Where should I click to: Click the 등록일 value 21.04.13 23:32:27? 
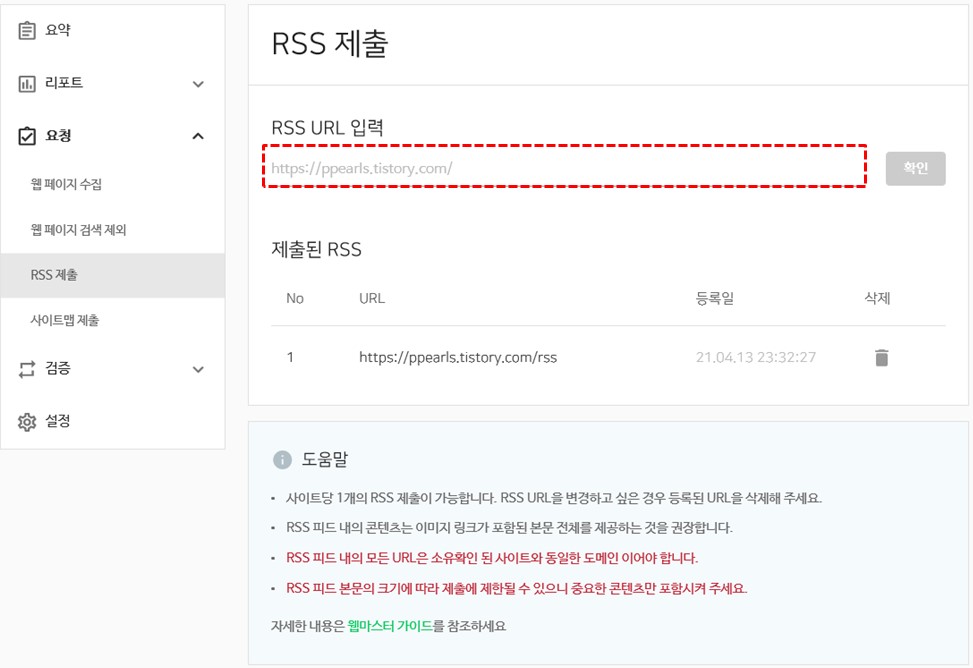pos(755,358)
